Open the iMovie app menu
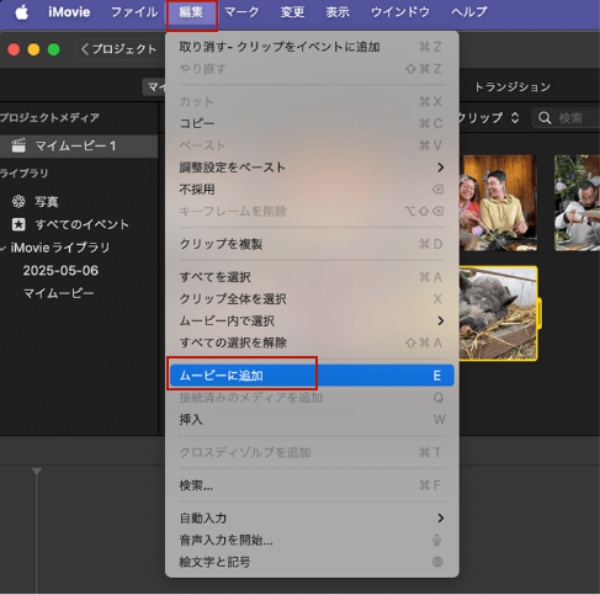Viewport: 600px width, 595px height. pyautogui.click(x=69, y=12)
